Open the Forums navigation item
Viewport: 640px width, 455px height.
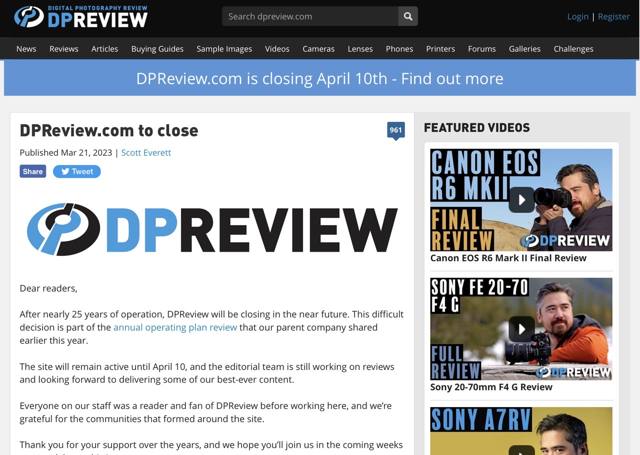481,48
